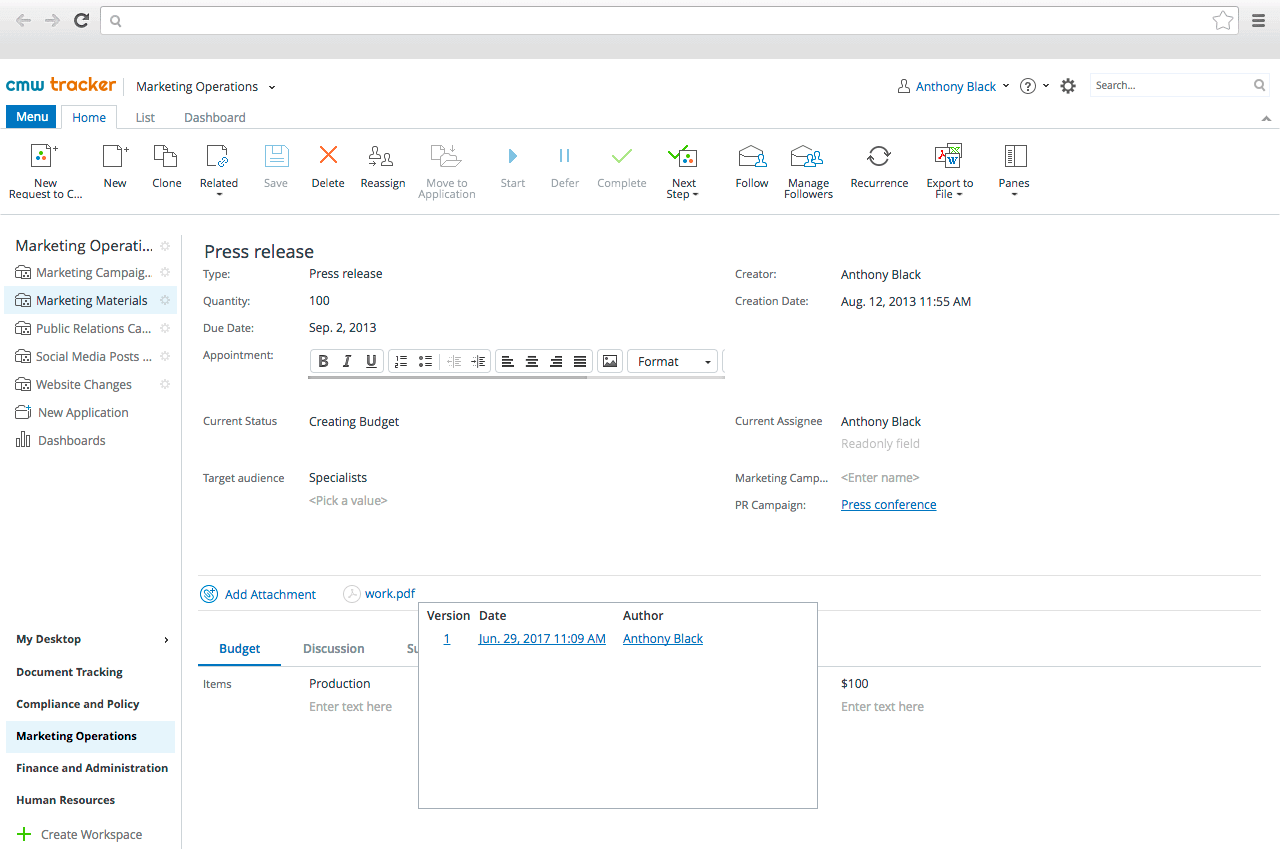The image size is (1280, 859).
Task: Open the Press conference link
Action: (888, 505)
